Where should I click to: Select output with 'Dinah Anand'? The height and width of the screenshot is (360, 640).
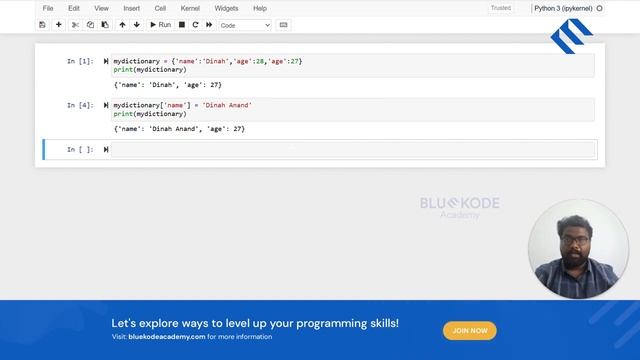179,129
